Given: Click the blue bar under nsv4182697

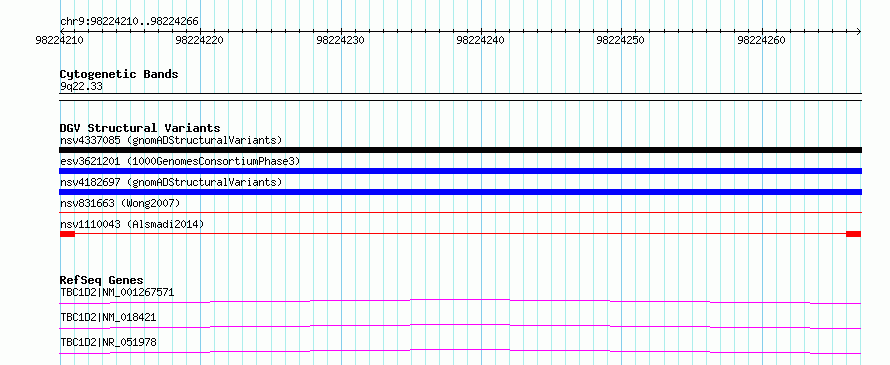Looking at the screenshot, I should [460, 192].
